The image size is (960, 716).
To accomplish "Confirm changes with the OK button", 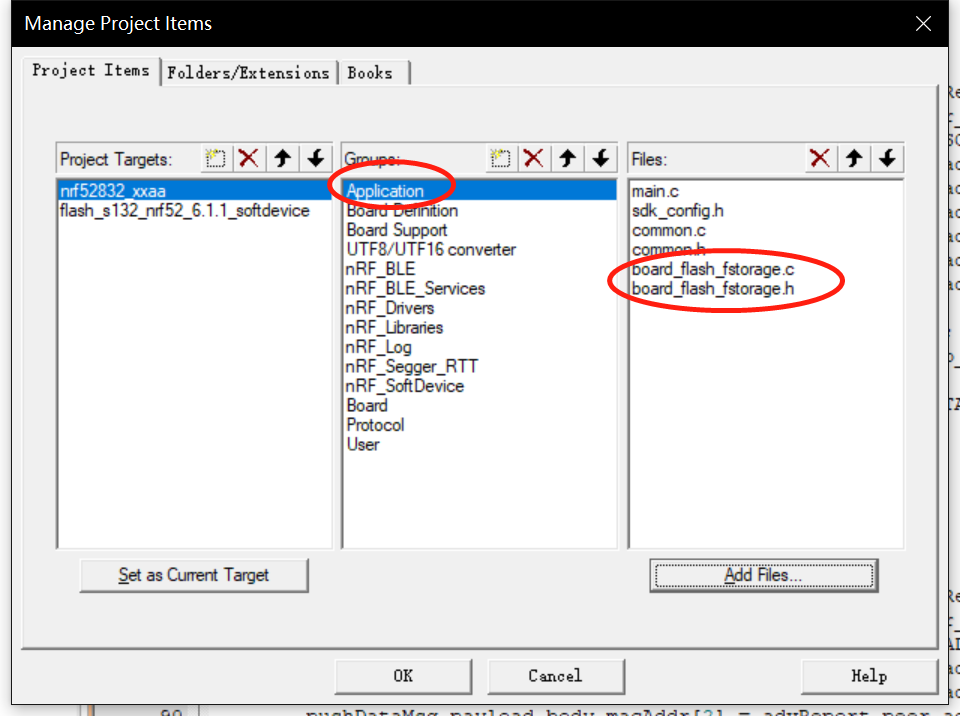I will (x=402, y=676).
